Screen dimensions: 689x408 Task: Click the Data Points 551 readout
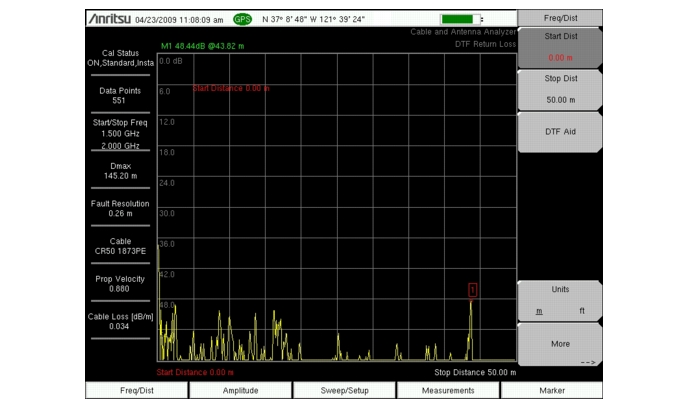click(x=120, y=96)
